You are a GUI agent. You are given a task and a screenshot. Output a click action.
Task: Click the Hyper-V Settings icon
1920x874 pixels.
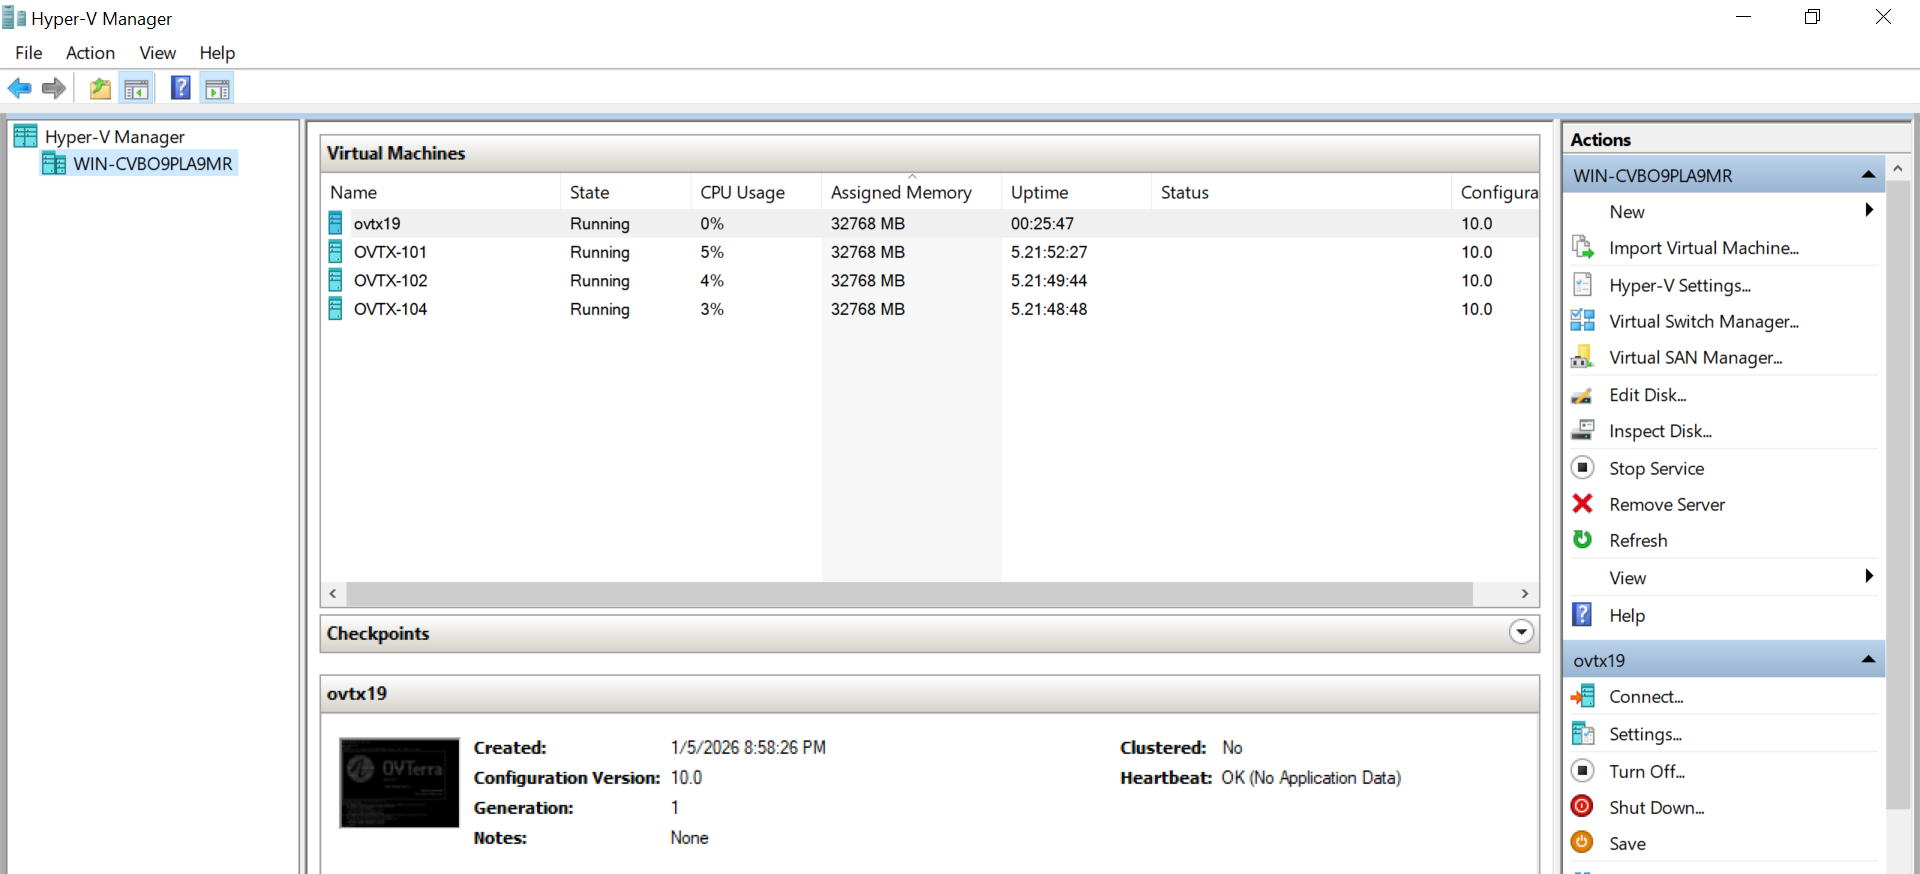(x=1582, y=285)
